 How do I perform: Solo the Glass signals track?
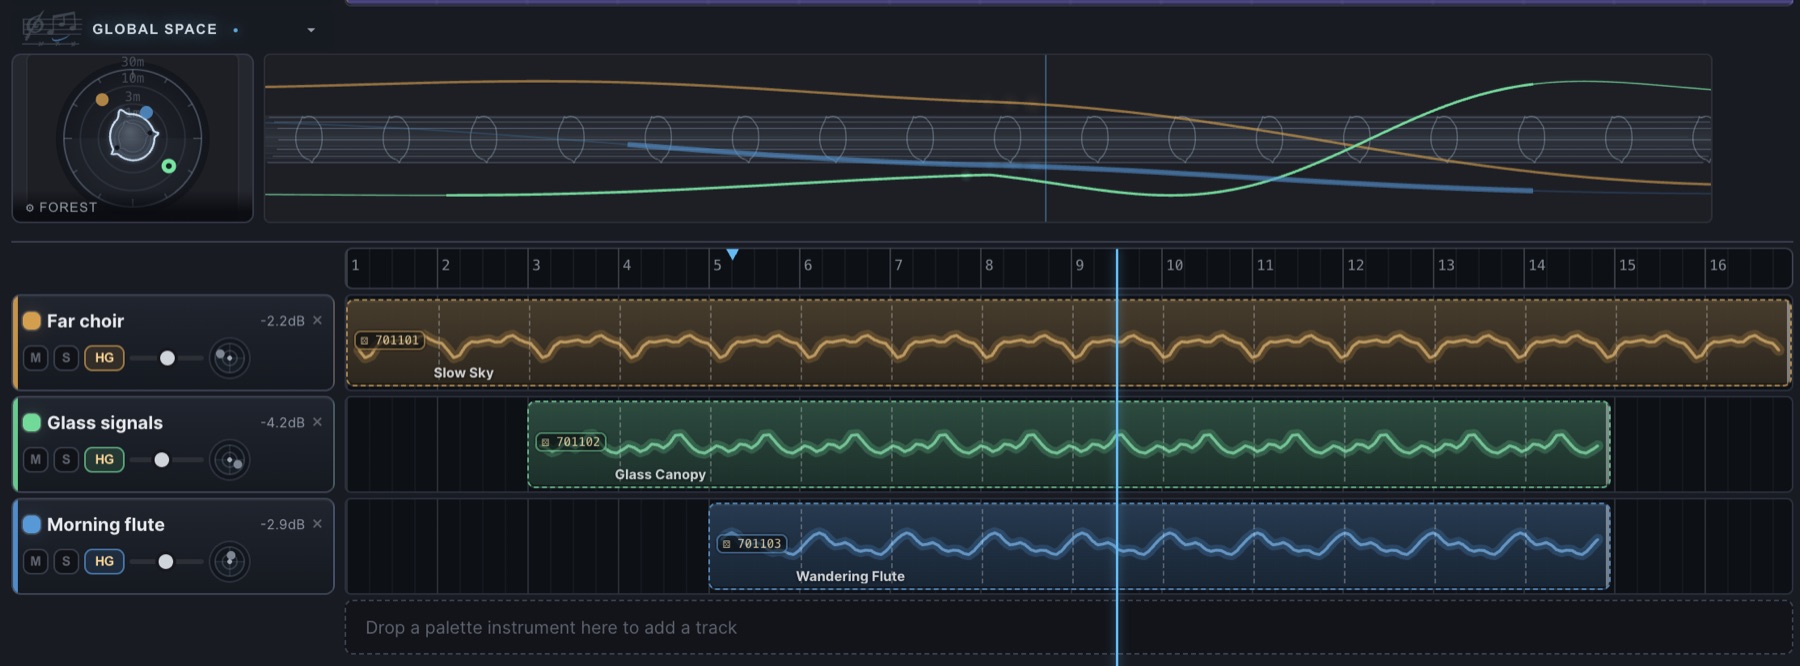66,460
